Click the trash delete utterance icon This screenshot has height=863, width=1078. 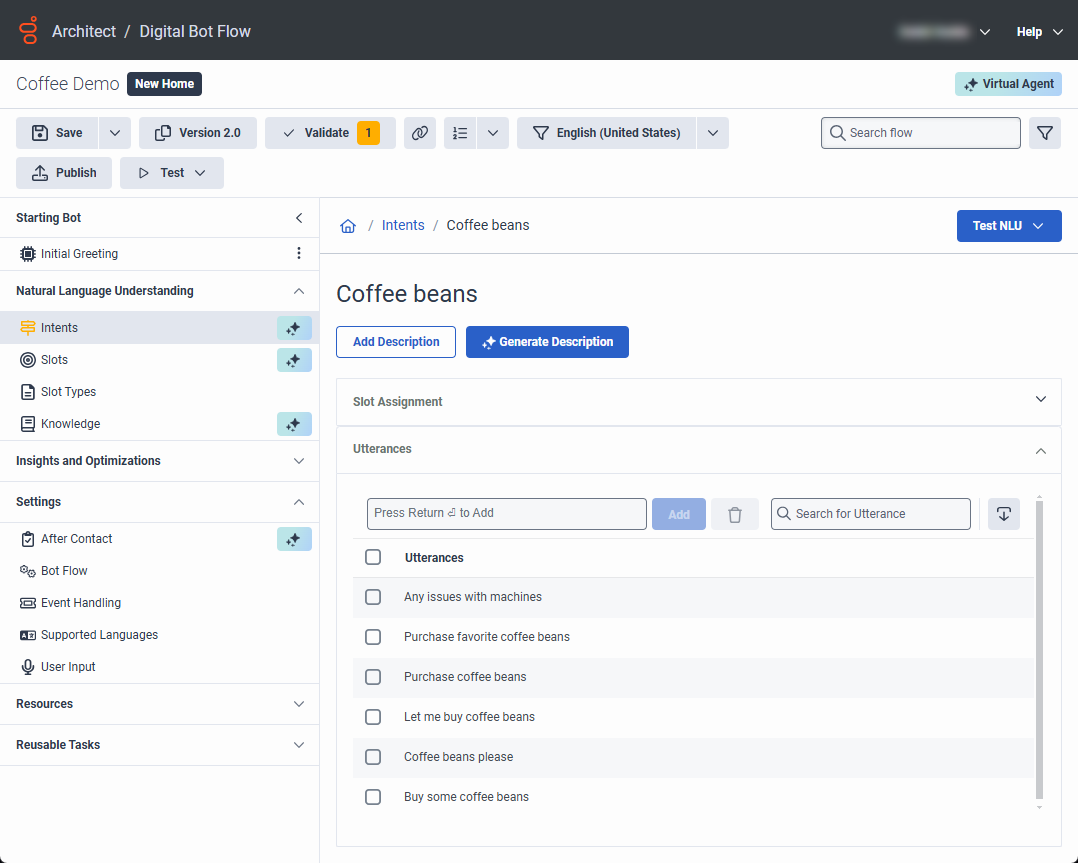point(734,514)
